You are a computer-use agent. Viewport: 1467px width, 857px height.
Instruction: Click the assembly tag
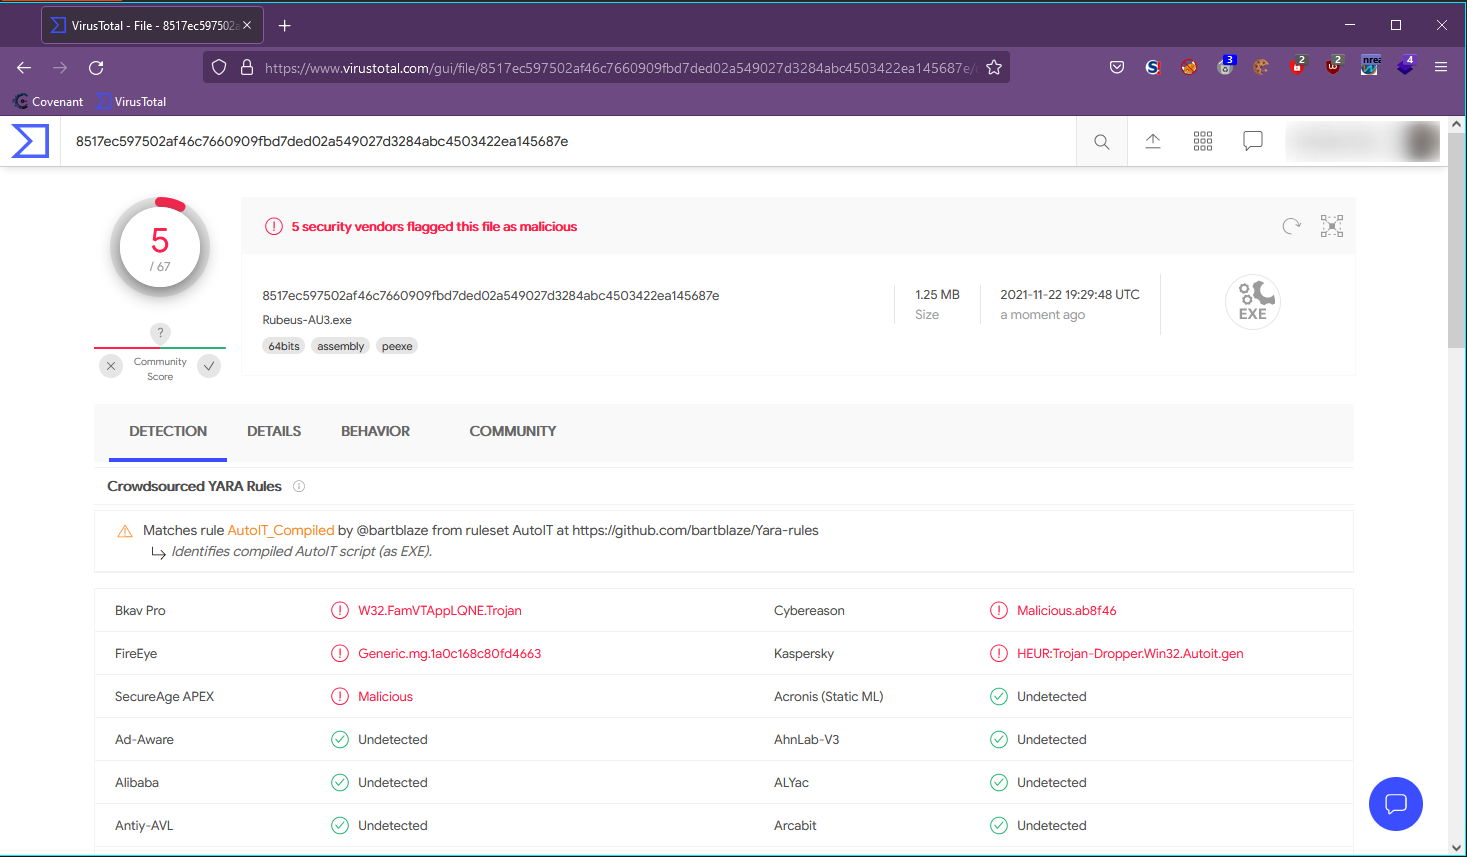[x=341, y=346]
